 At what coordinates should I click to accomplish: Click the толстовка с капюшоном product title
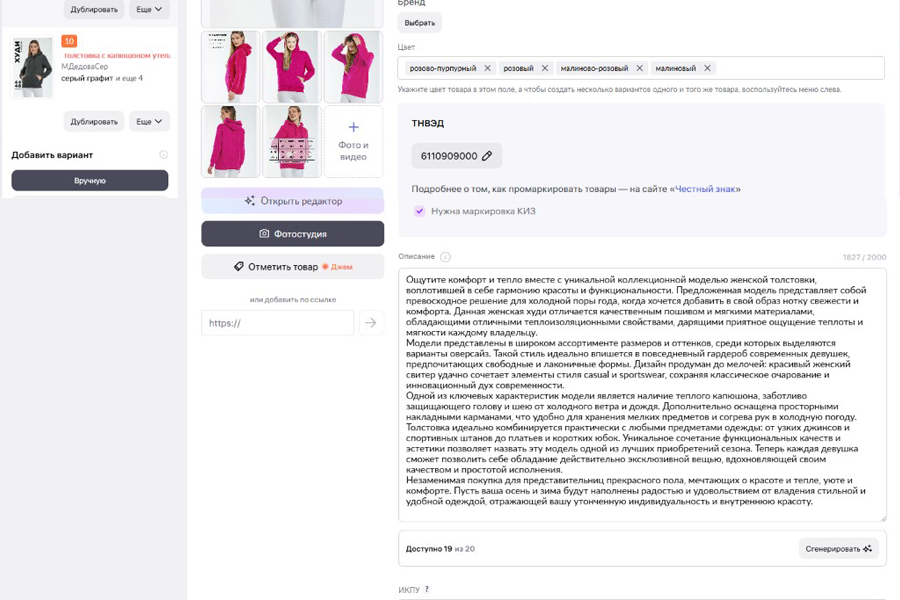[x=117, y=56]
